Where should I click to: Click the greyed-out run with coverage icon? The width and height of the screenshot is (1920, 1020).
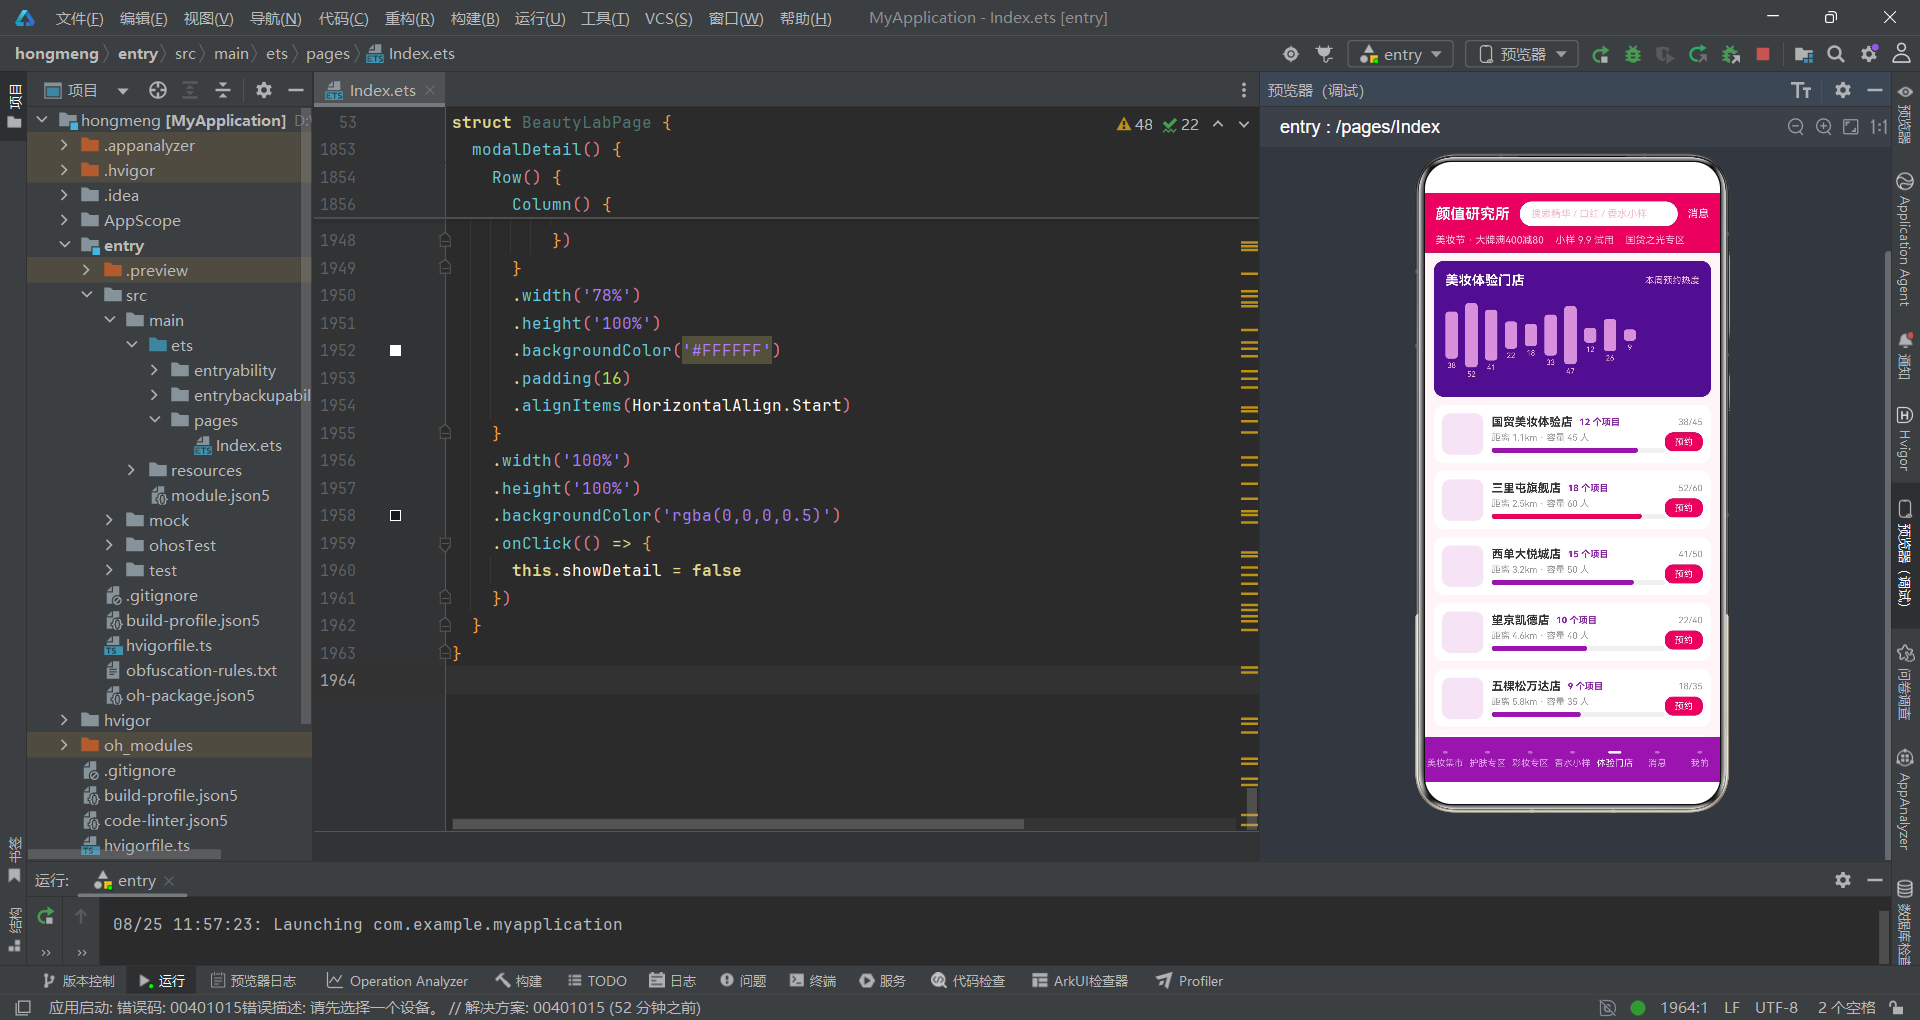click(x=1665, y=54)
